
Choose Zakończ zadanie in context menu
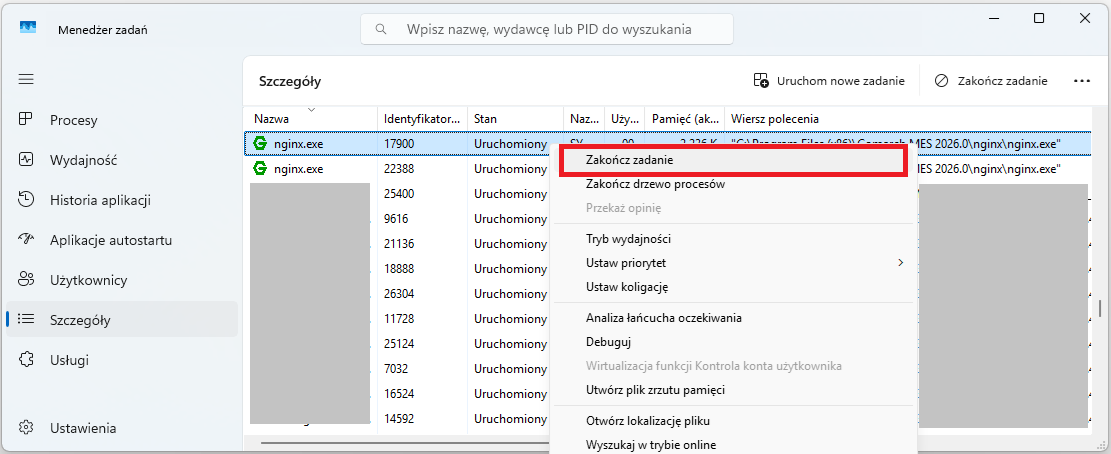(733, 160)
